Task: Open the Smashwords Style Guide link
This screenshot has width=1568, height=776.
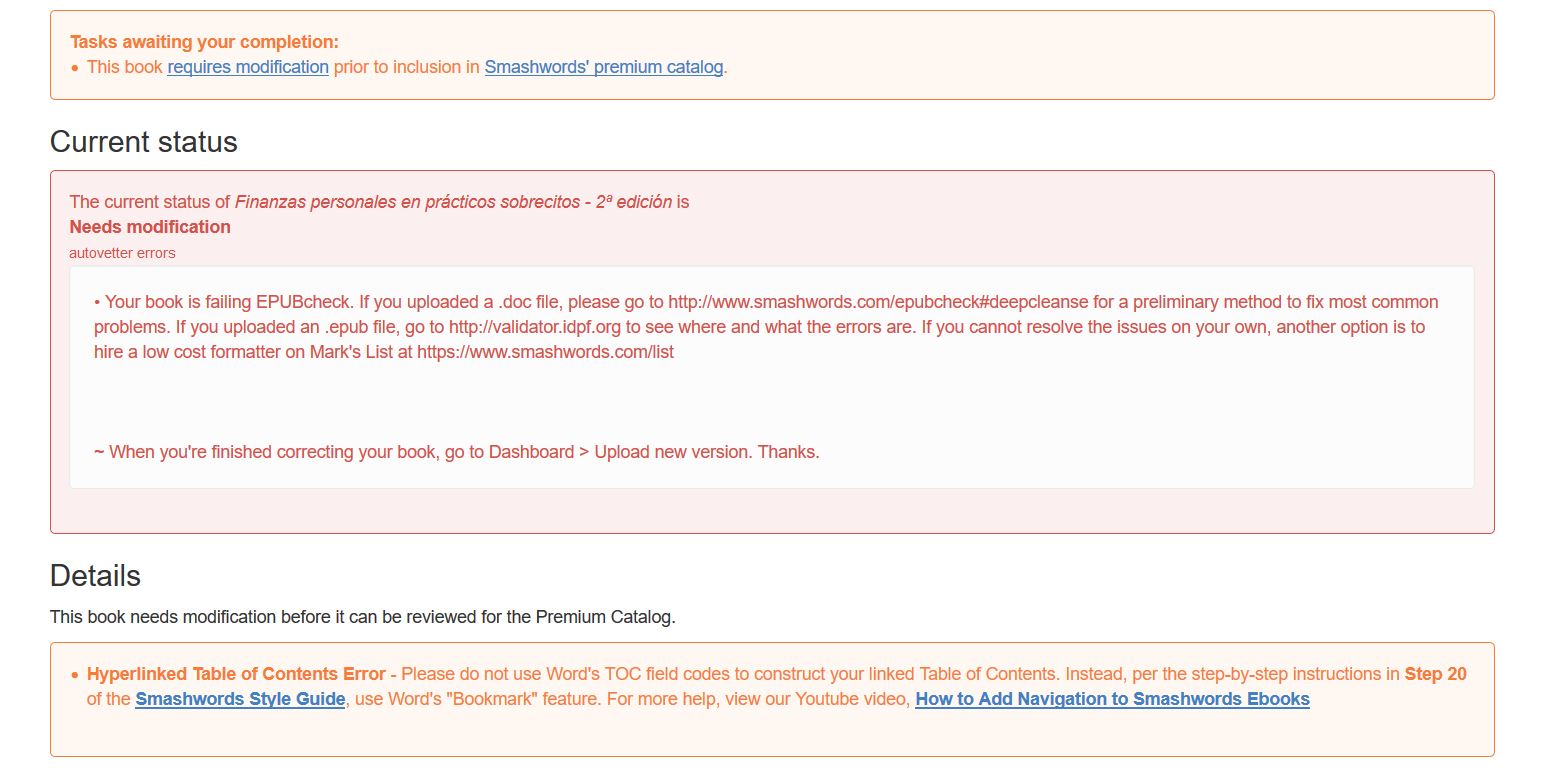Action: point(240,699)
